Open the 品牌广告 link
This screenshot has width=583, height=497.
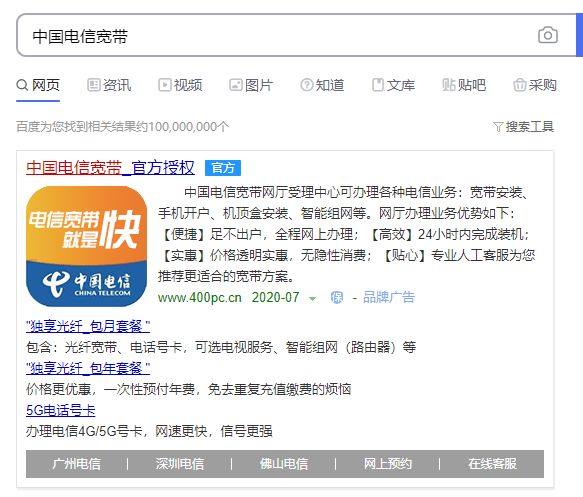tap(389, 297)
